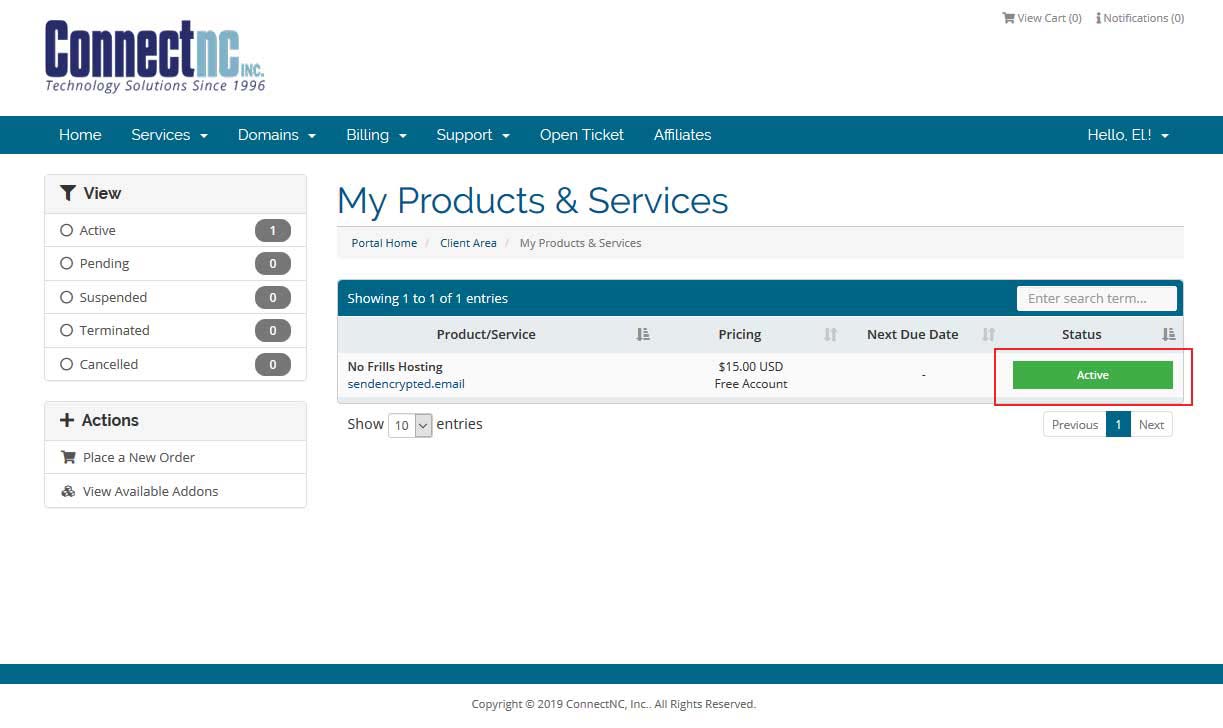This screenshot has height=728, width=1223.
Task: Sort the Status column using its sort icon
Action: pyautogui.click(x=1167, y=334)
